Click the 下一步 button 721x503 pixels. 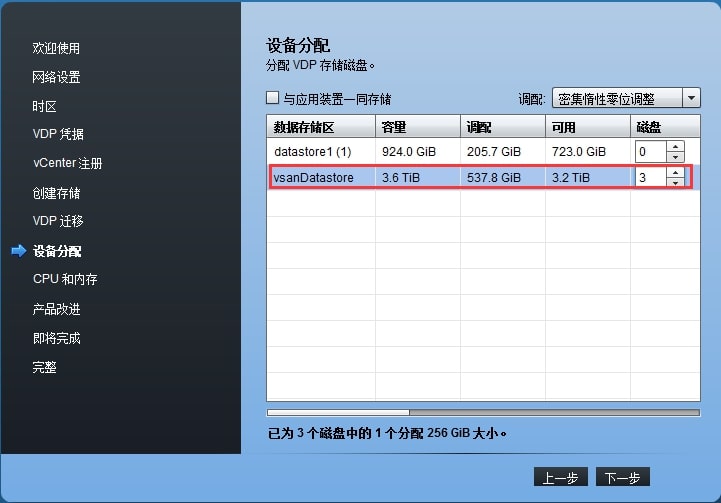(623, 477)
